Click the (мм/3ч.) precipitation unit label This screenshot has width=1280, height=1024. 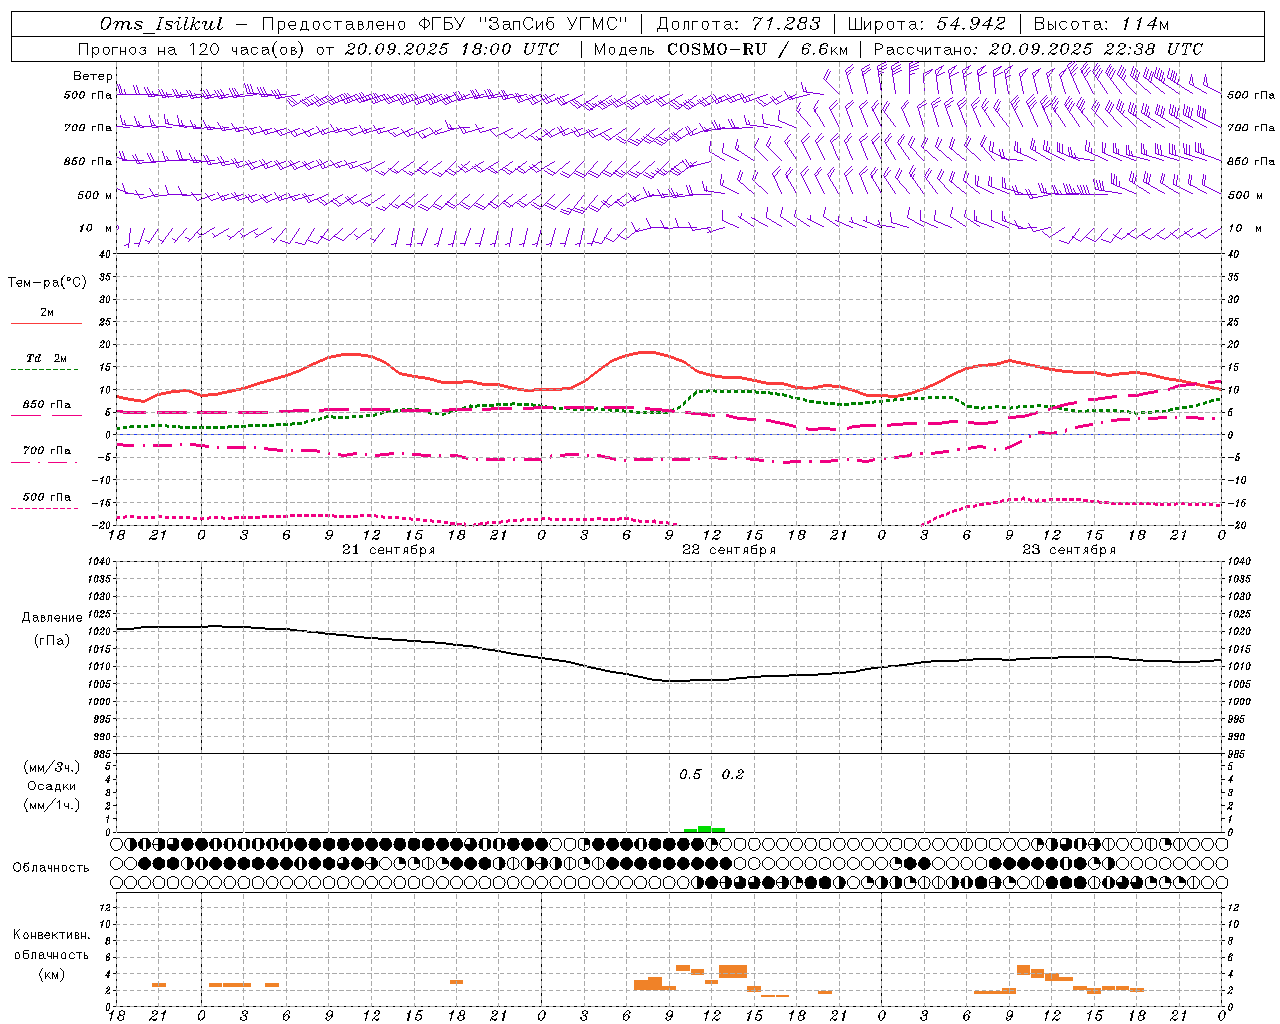[52, 767]
